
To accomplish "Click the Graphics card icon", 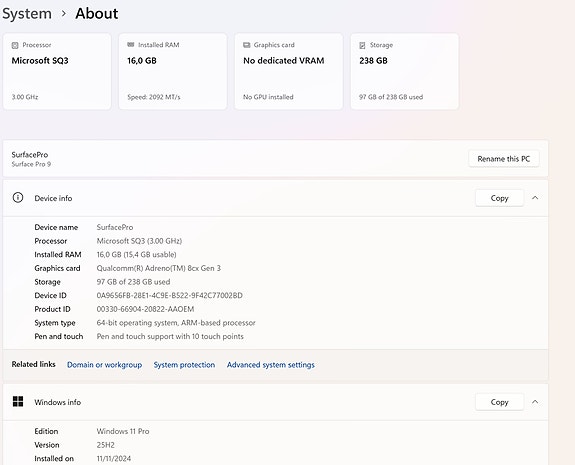I will tap(246, 45).
